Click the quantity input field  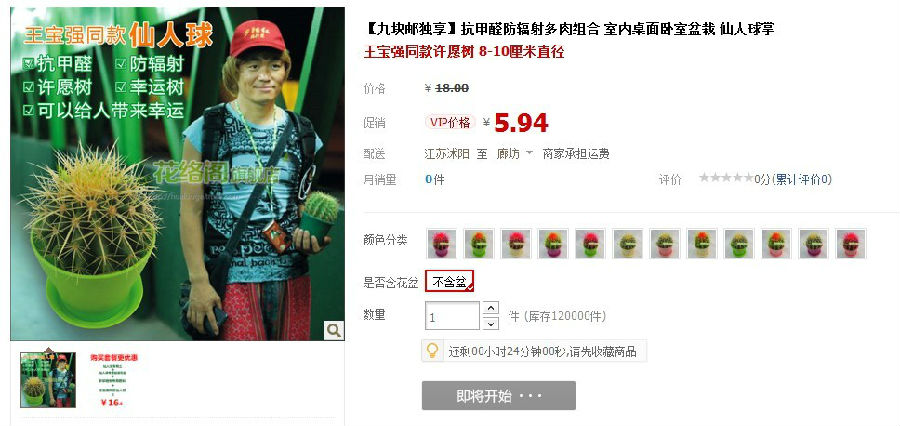pos(452,316)
